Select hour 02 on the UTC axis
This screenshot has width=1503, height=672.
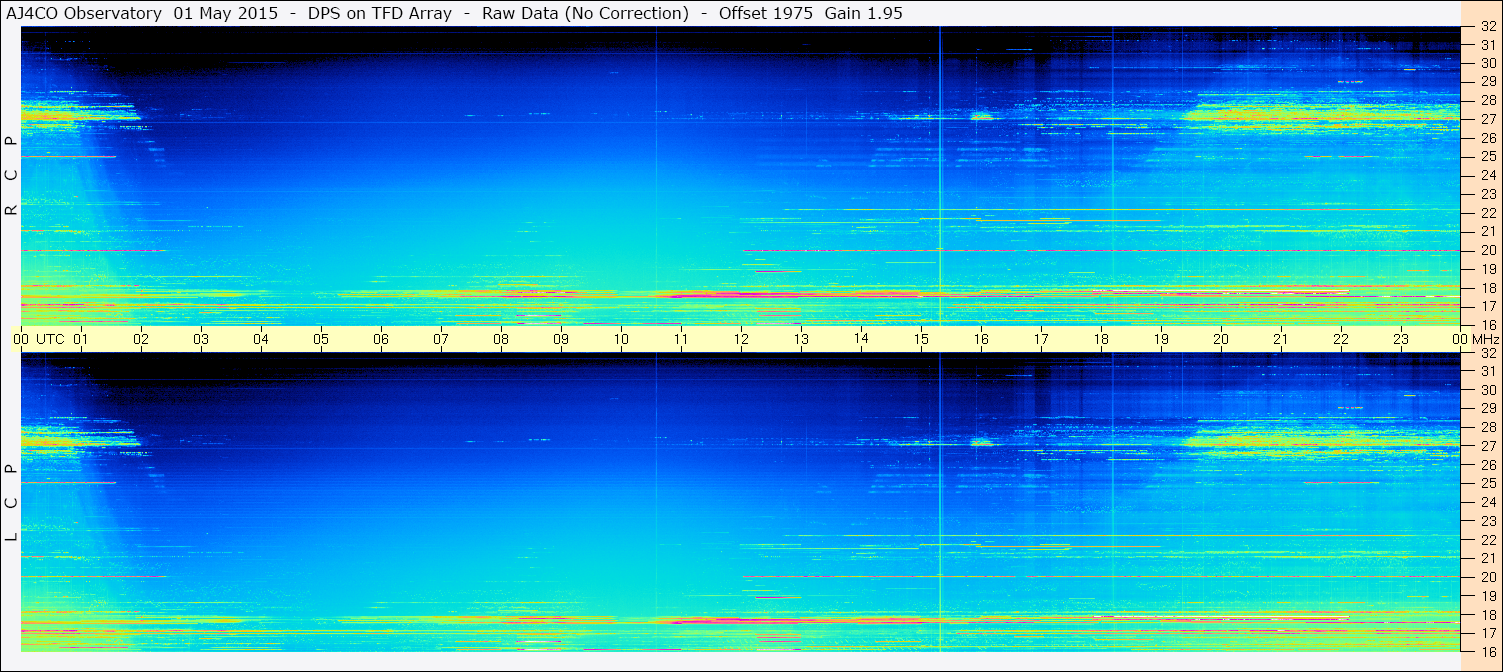point(141,339)
